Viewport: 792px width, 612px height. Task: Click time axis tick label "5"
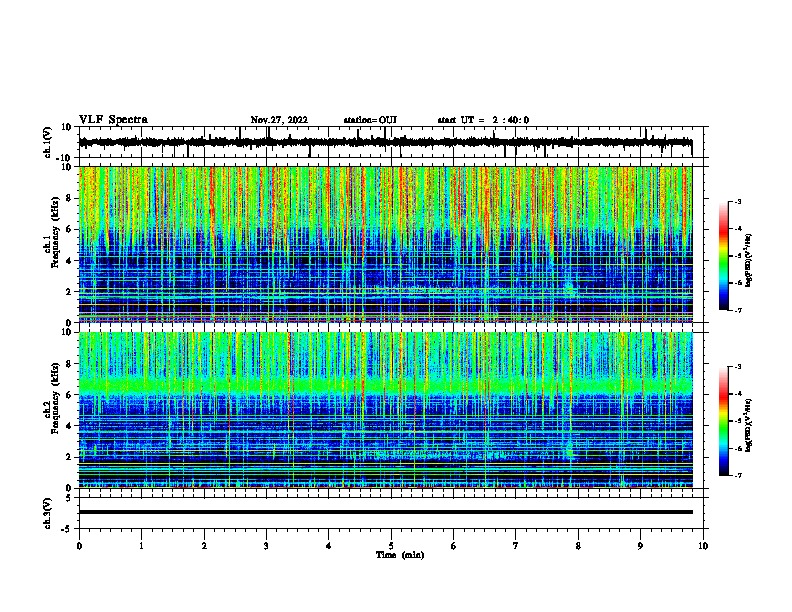(x=391, y=546)
